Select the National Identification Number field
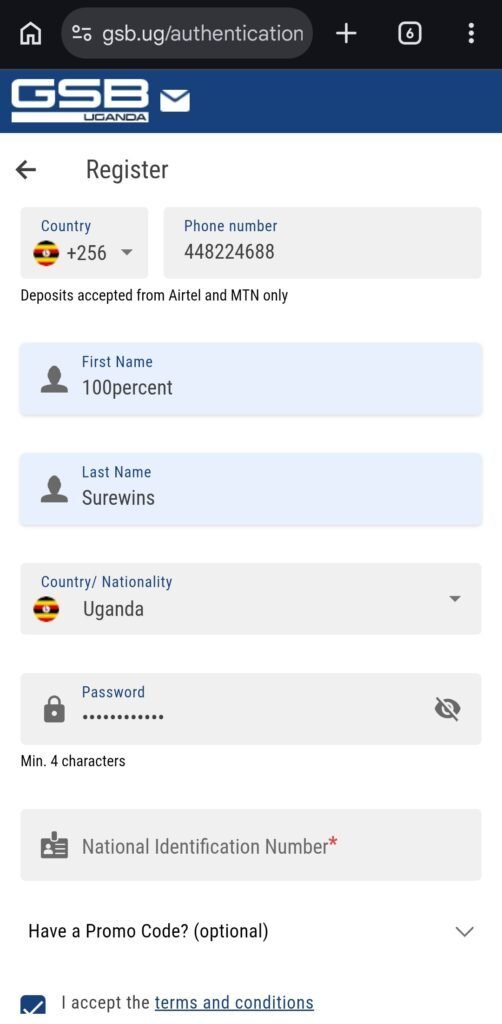This screenshot has height=1024, width=502. [x=251, y=845]
